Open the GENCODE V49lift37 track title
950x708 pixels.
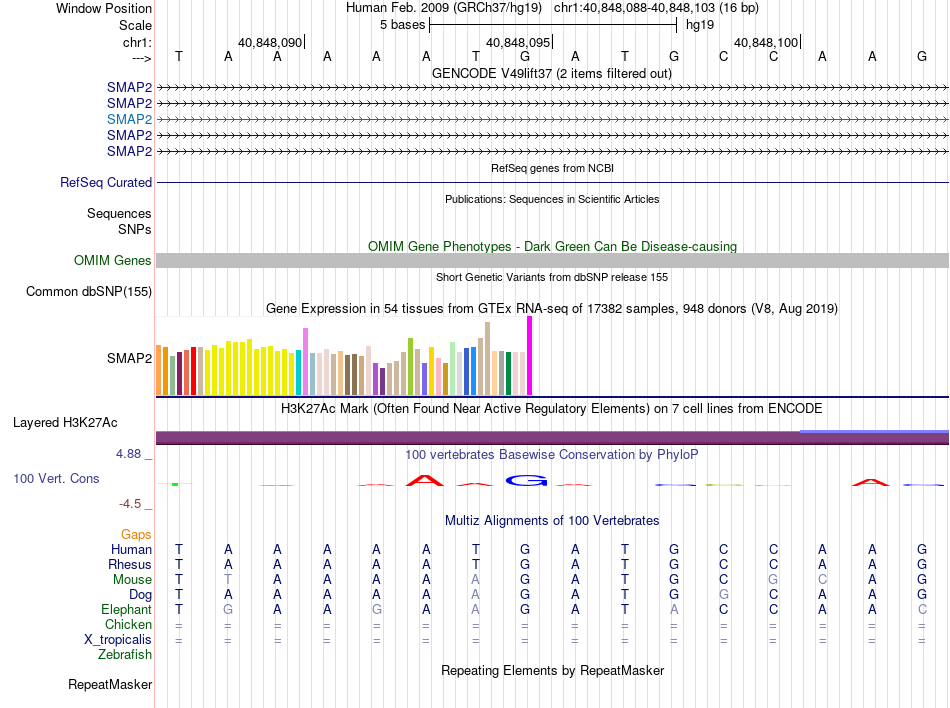click(551, 73)
